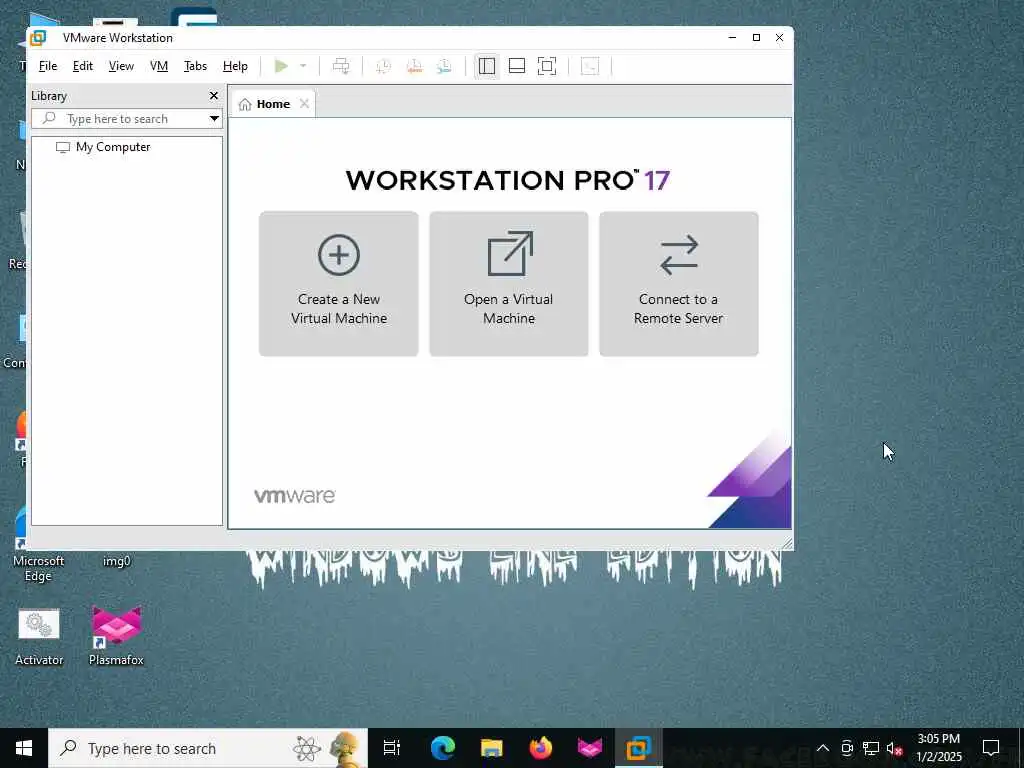Select My Computer in the Library tree
This screenshot has width=1024, height=768.
click(104, 147)
